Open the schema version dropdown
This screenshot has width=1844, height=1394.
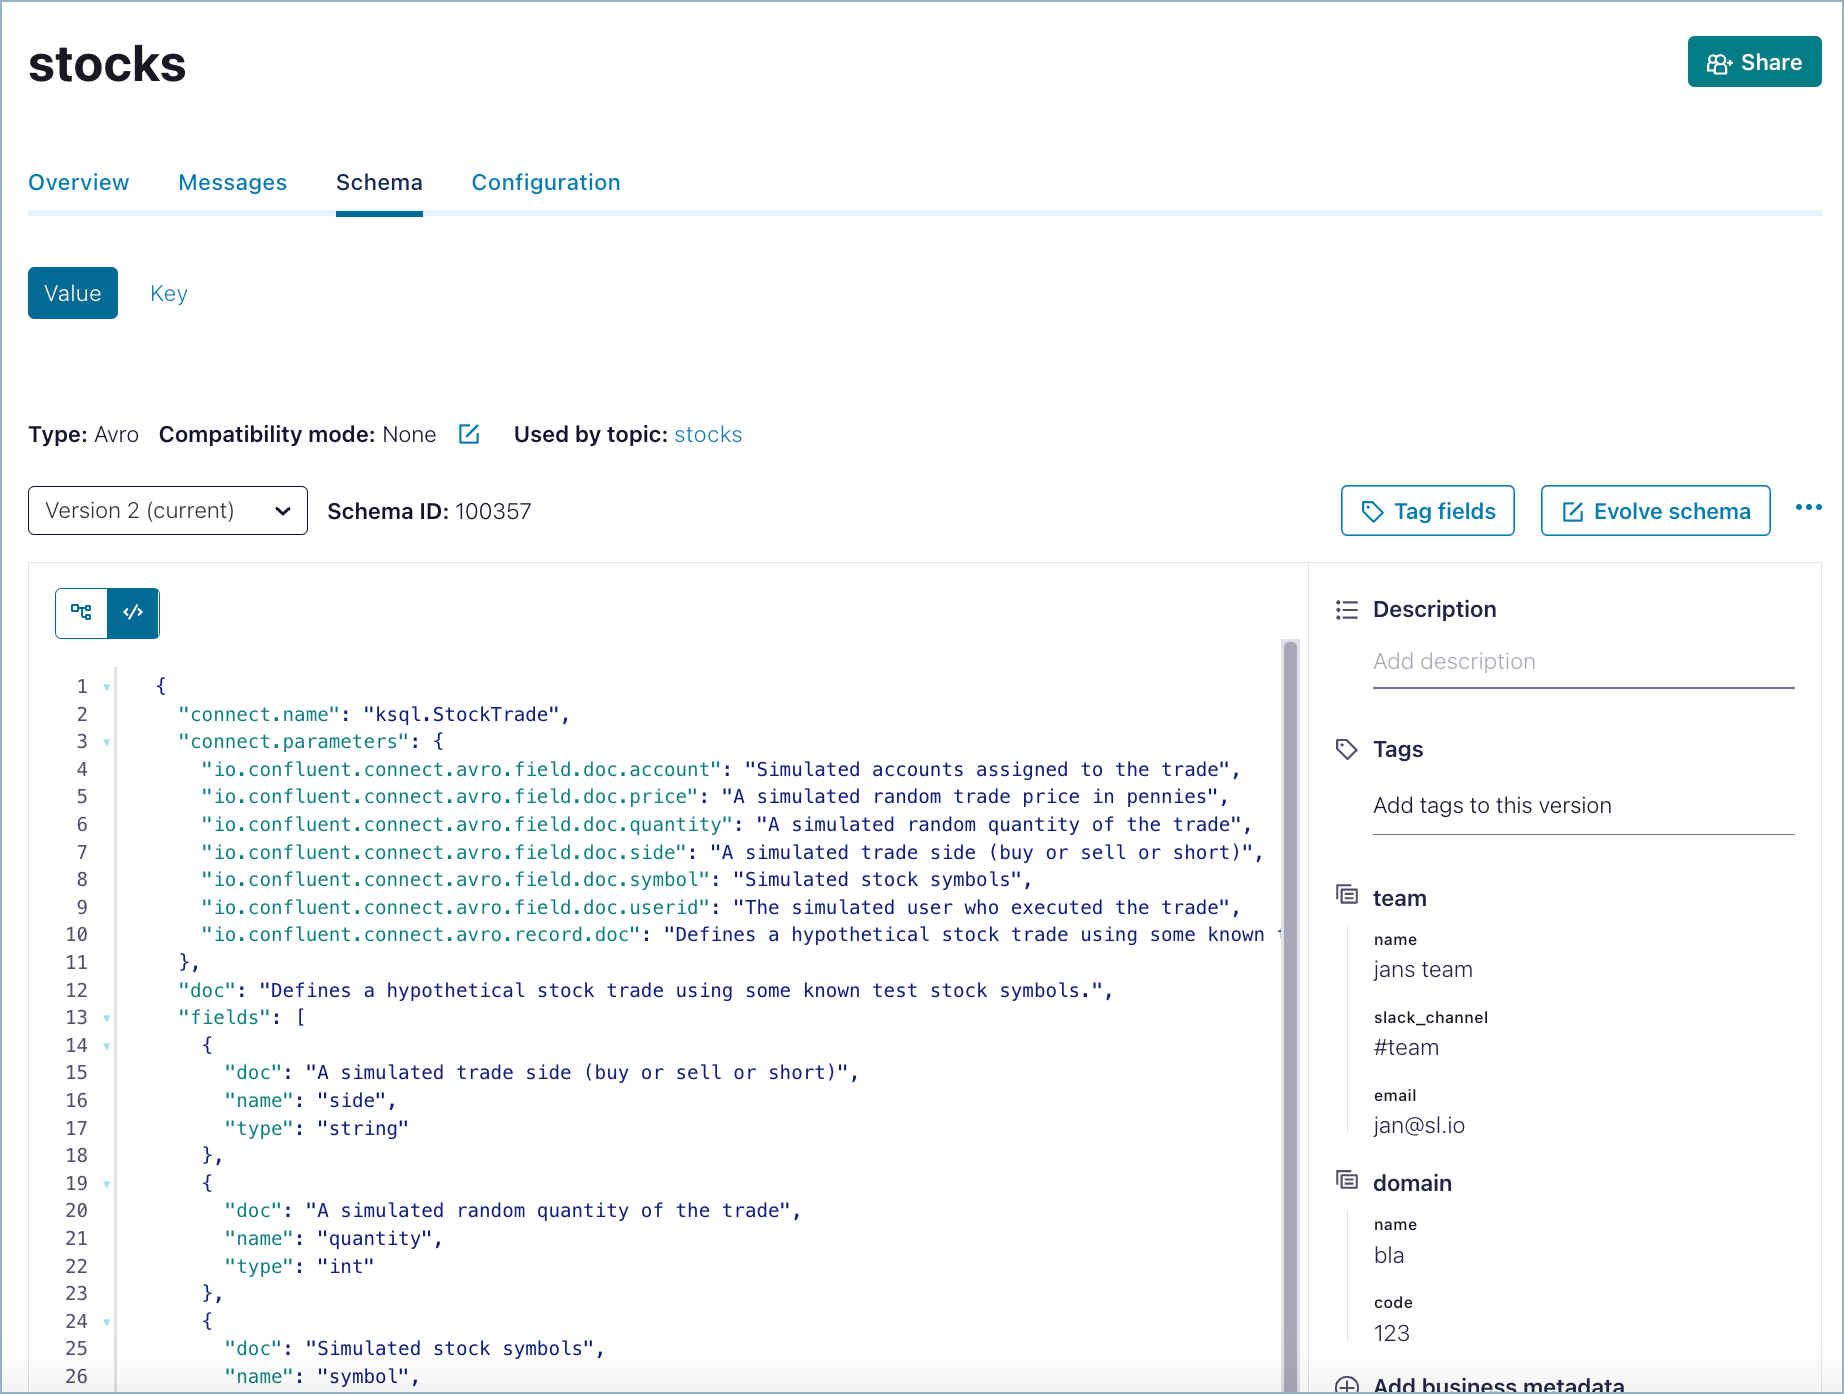coord(167,510)
